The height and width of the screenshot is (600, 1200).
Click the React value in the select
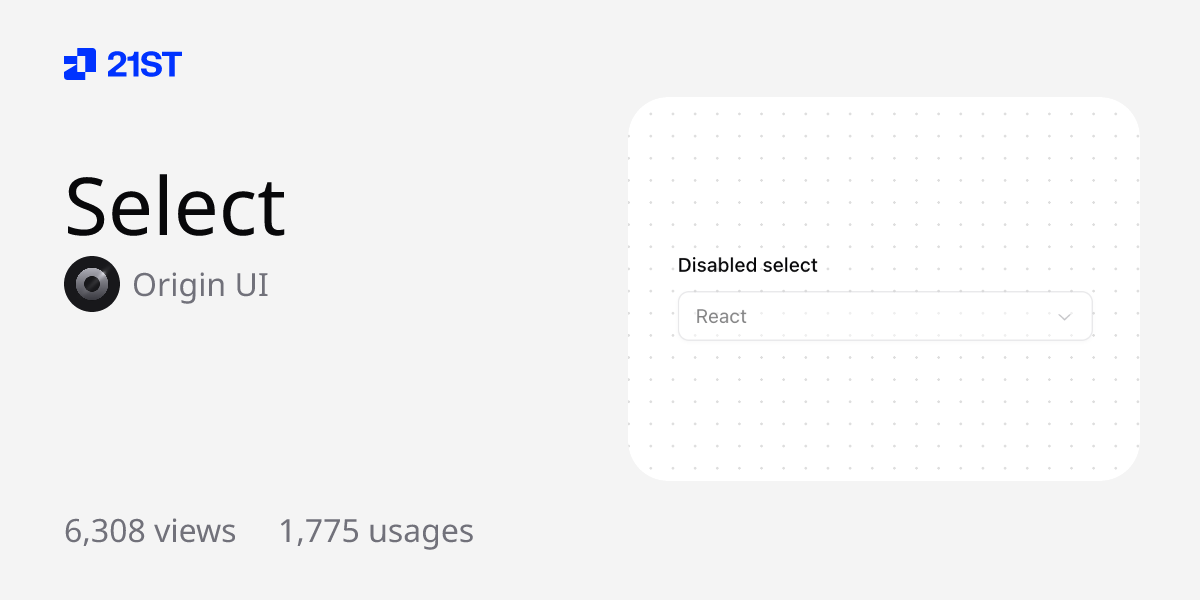pyautogui.click(x=721, y=316)
